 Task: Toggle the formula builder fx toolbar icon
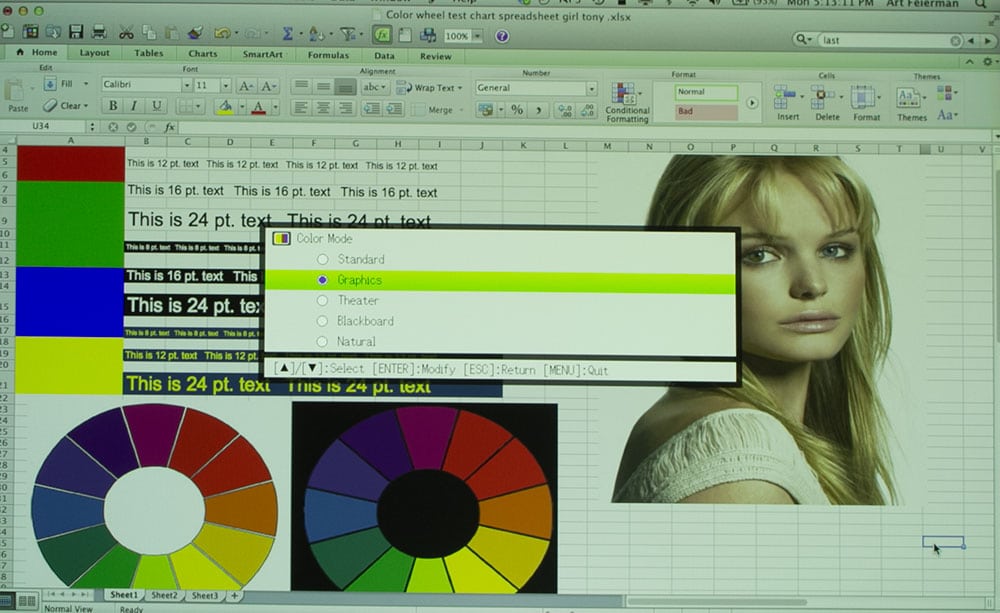tap(382, 34)
